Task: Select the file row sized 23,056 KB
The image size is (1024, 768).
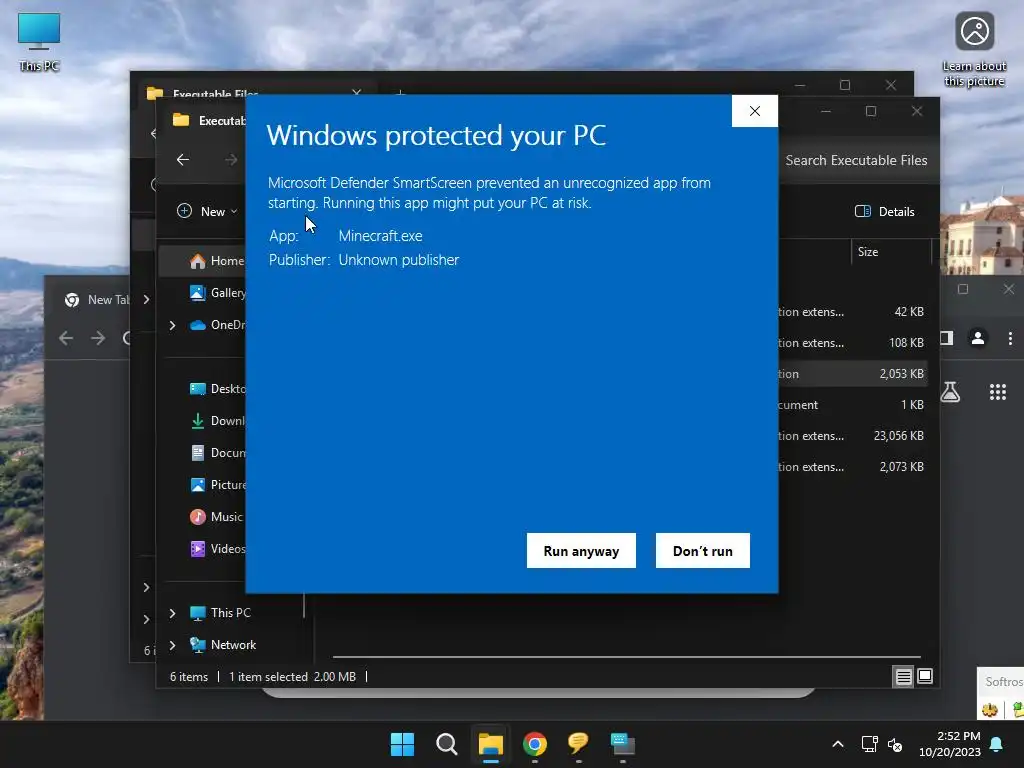Action: [x=852, y=436]
